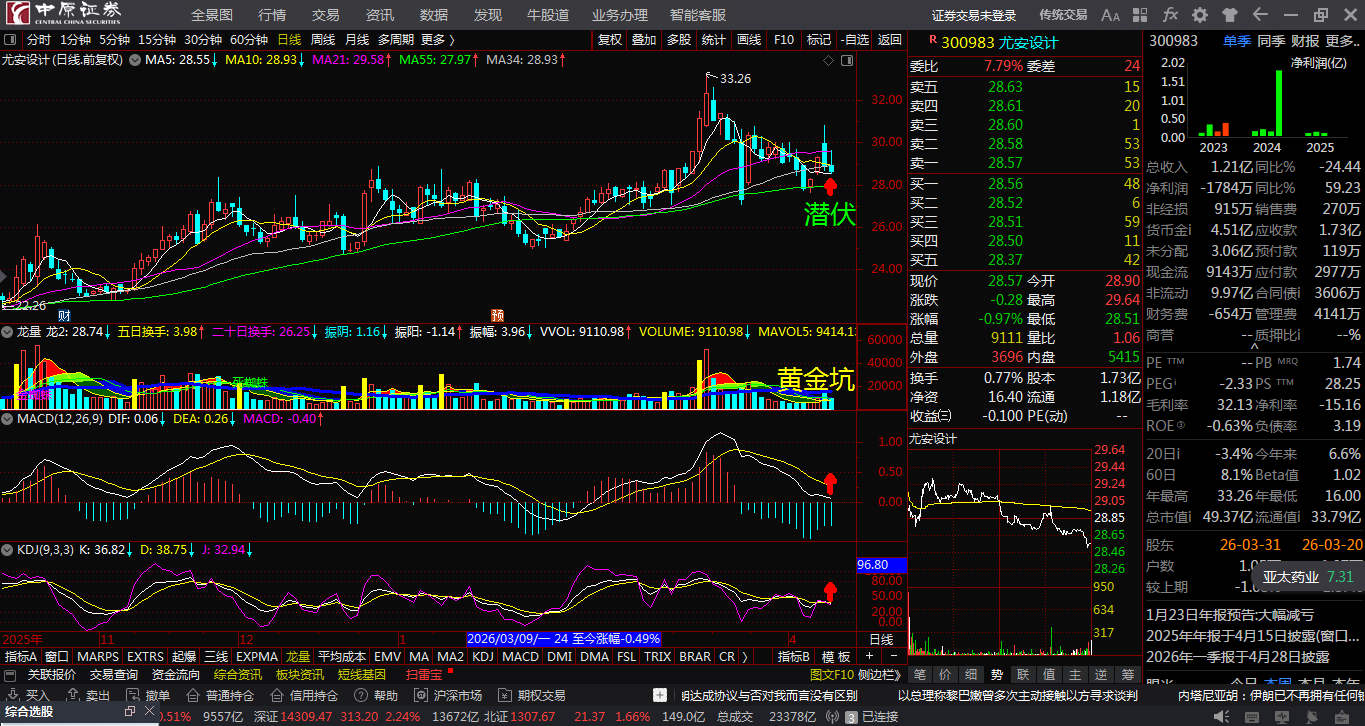Expand more indicators arrow after CR
The height and width of the screenshot is (726, 1365).
745,657
